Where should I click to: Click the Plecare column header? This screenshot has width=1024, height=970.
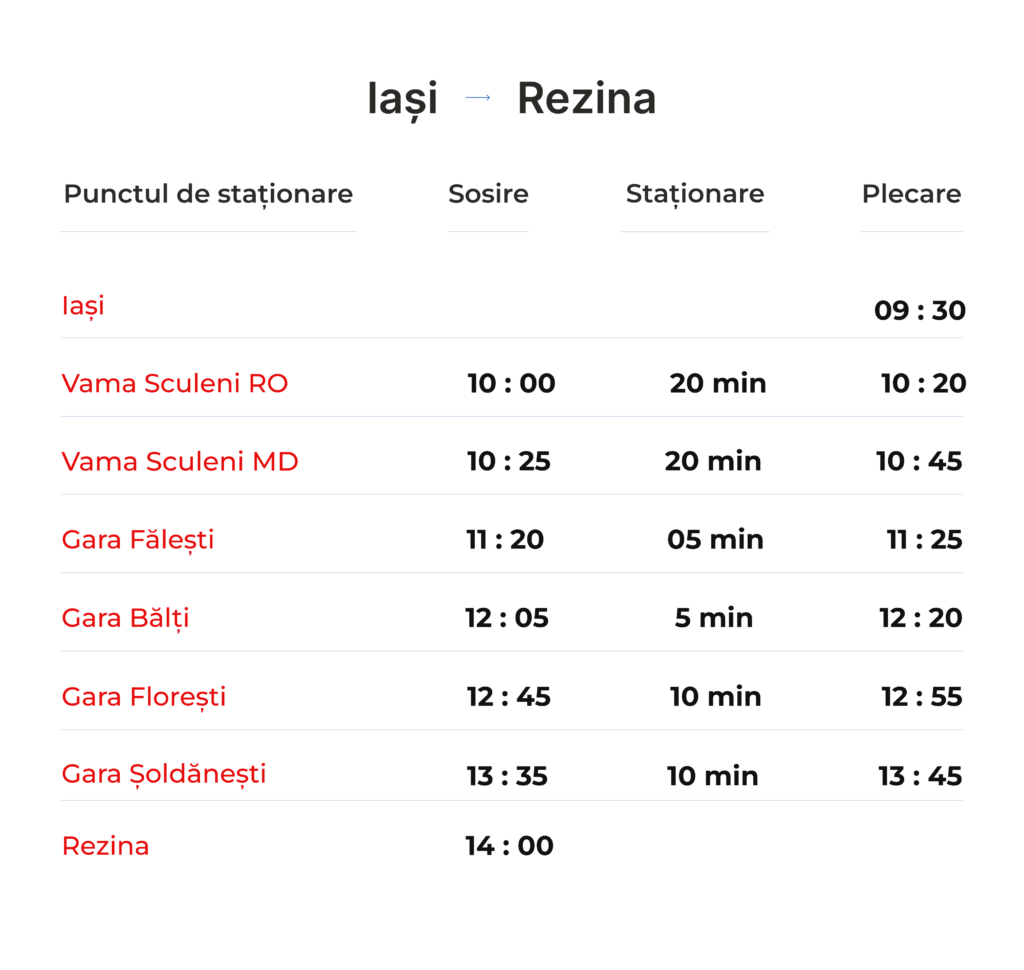[911, 194]
